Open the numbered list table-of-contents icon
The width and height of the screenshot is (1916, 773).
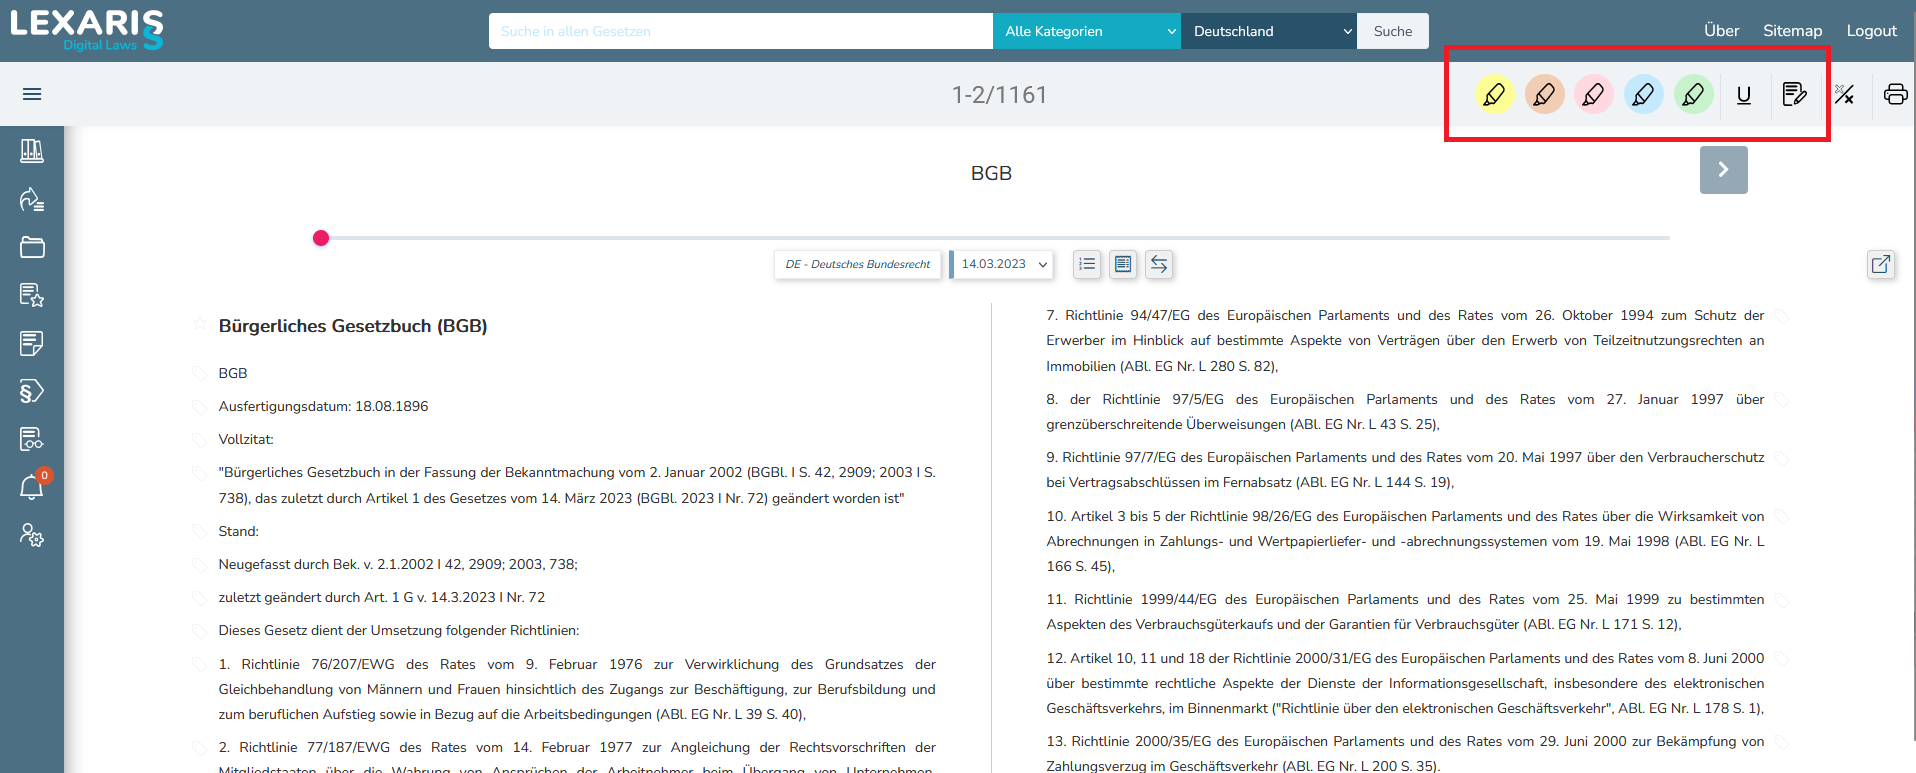point(1087,264)
